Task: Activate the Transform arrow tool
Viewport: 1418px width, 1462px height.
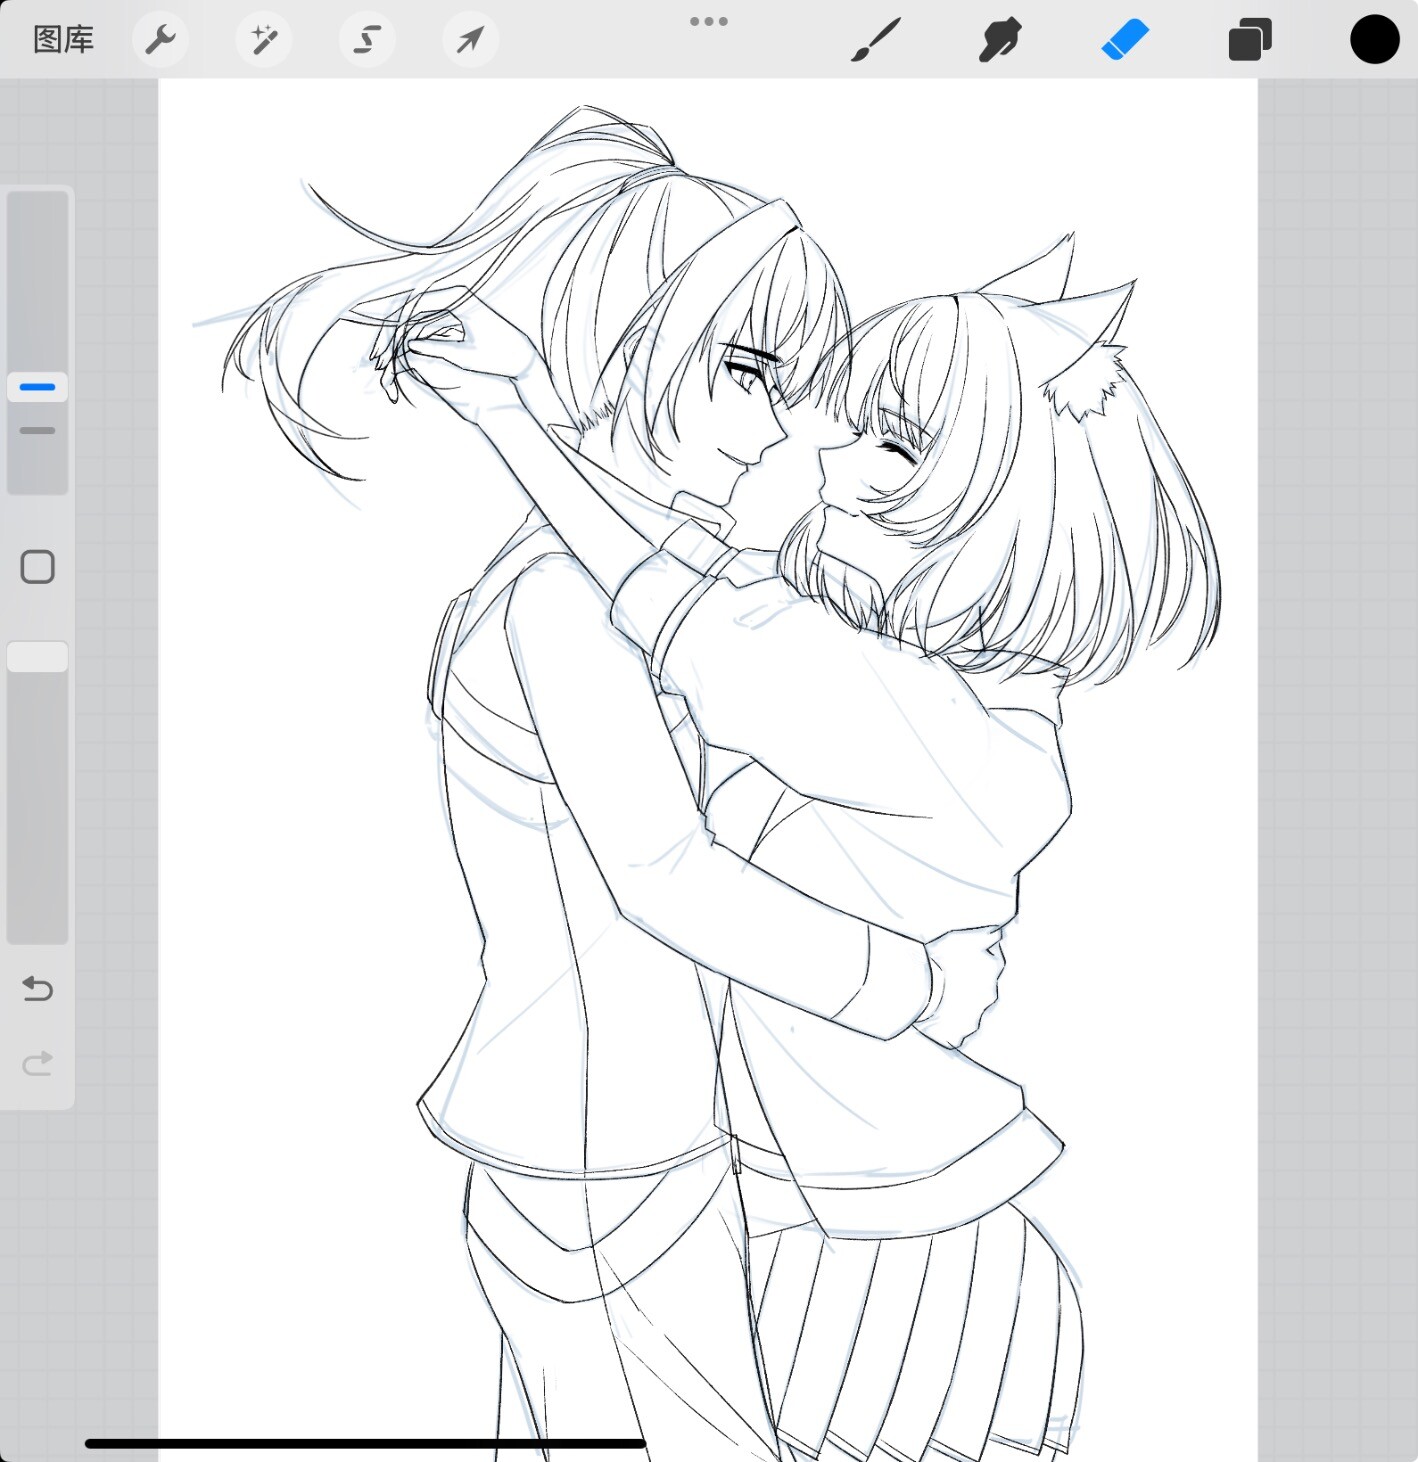Action: (470, 40)
